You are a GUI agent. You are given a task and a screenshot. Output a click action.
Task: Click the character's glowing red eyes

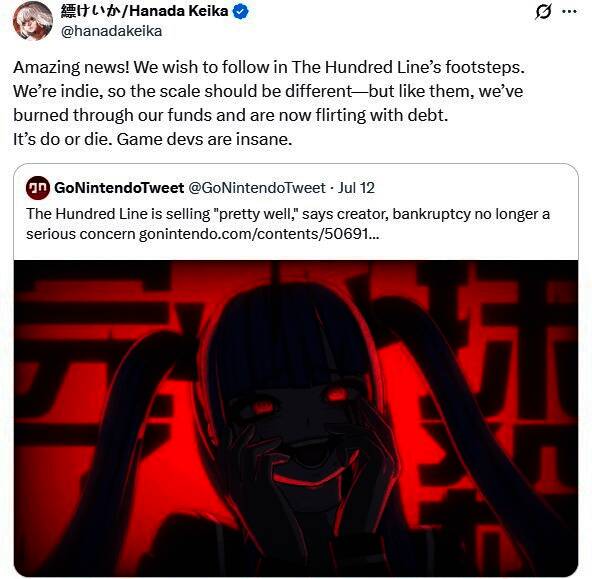click(x=298, y=401)
